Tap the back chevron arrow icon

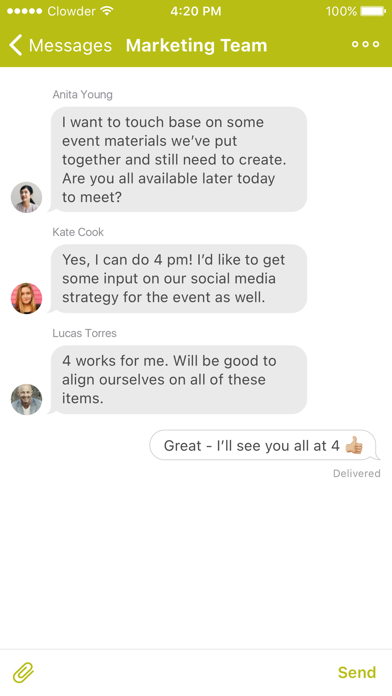(x=16, y=45)
